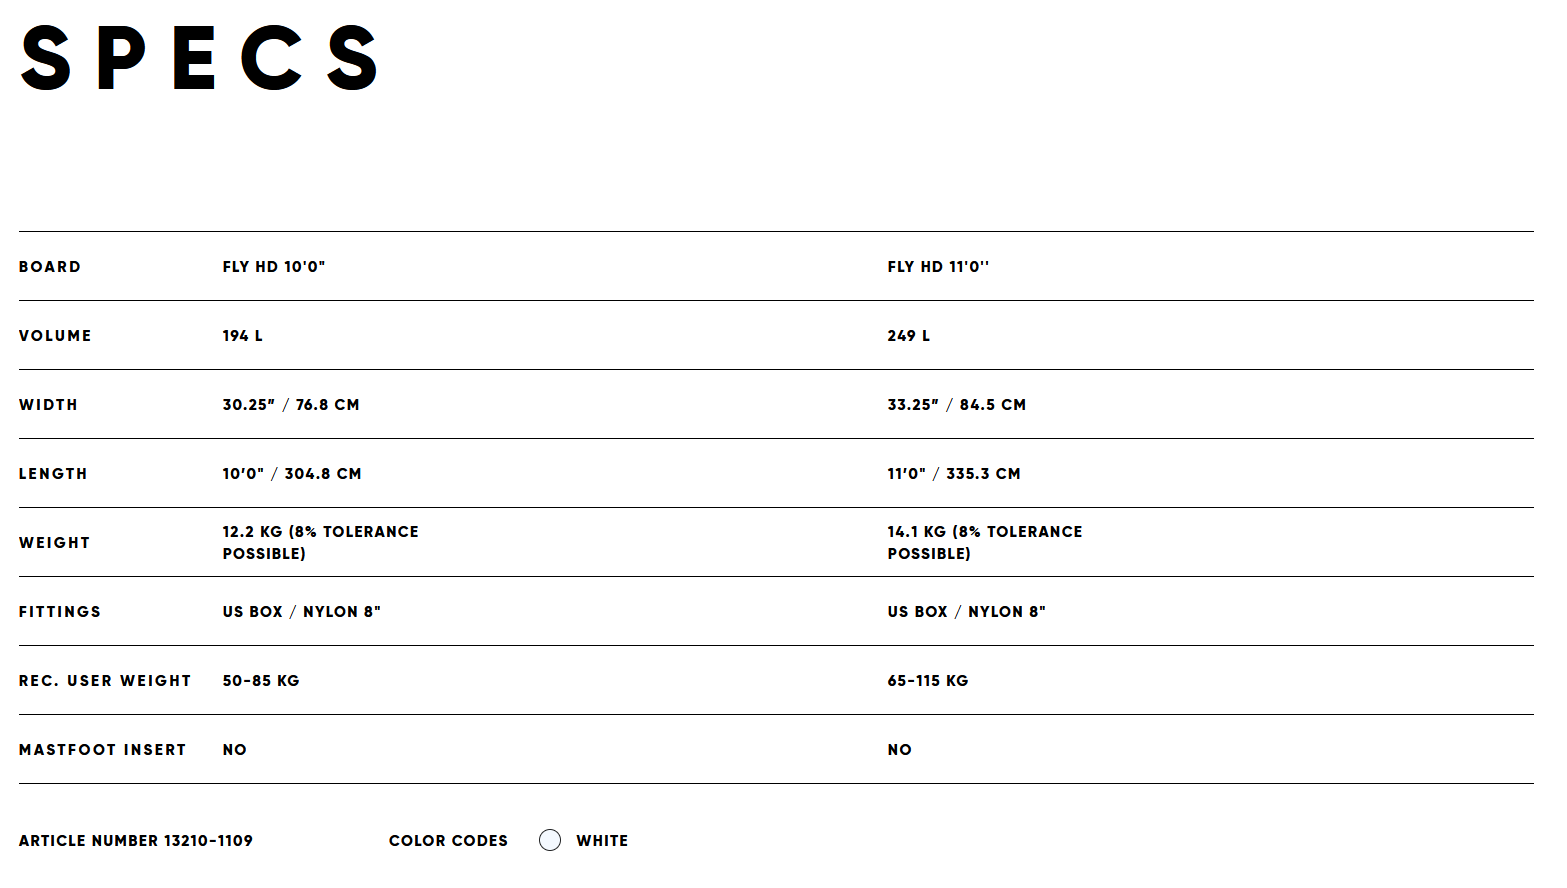1567x888 pixels.
Task: Click the FITTINGS row label
Action: (60, 612)
